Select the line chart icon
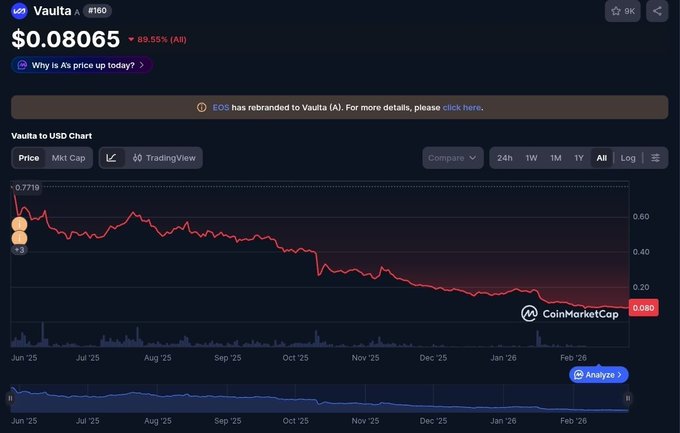Image resolution: width=680 pixels, height=433 pixels. pyautogui.click(x=111, y=158)
